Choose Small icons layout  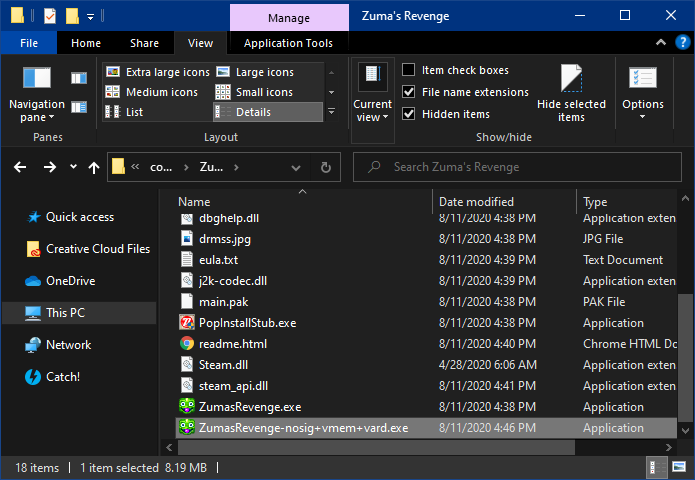[254, 92]
